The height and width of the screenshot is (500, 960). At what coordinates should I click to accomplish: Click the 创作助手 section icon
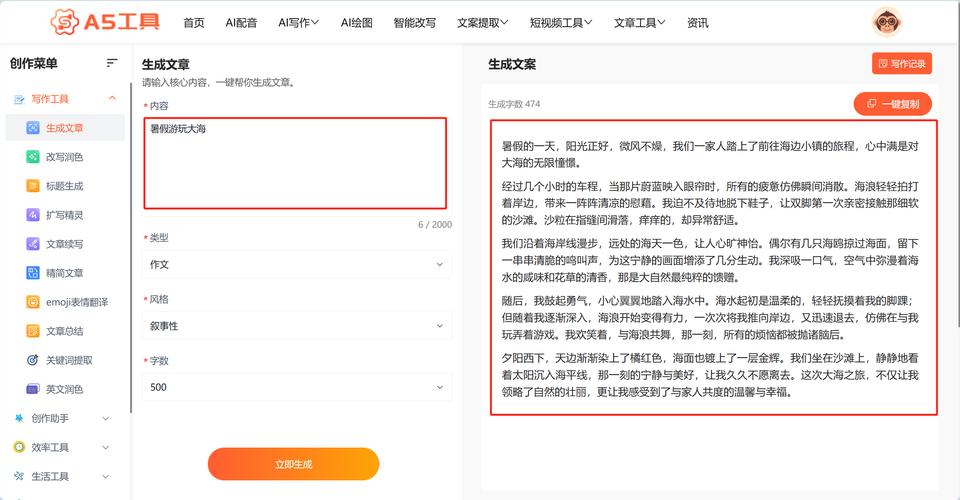(x=19, y=419)
